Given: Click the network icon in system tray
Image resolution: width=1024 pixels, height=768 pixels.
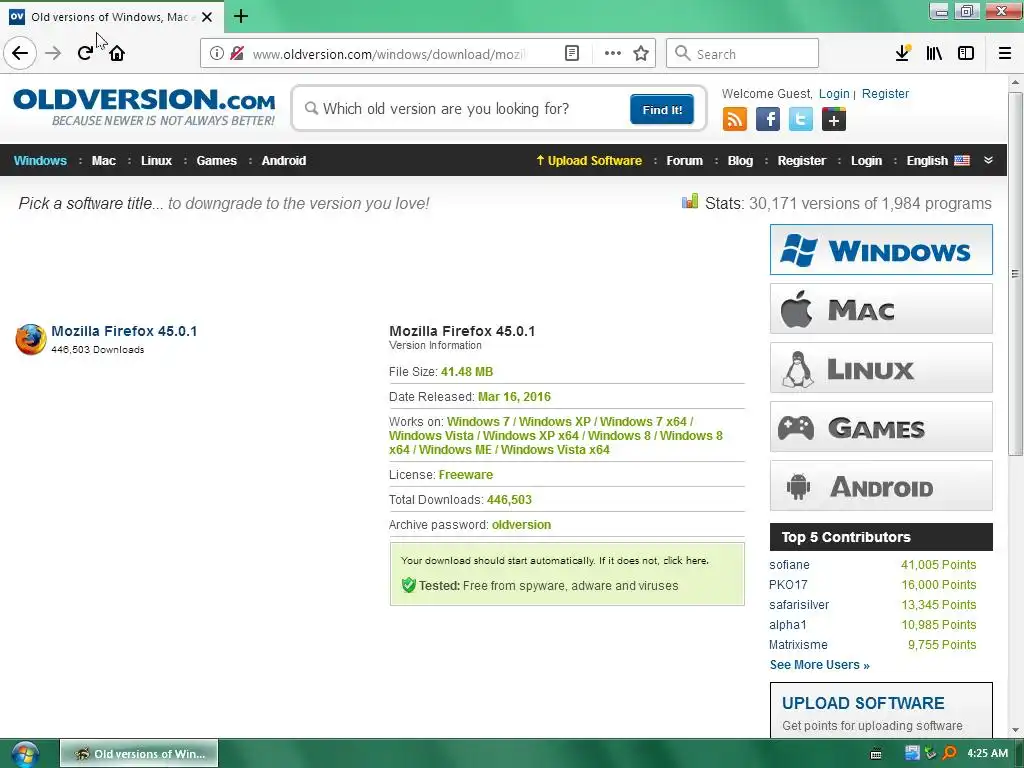Looking at the screenshot, I should (912, 754).
